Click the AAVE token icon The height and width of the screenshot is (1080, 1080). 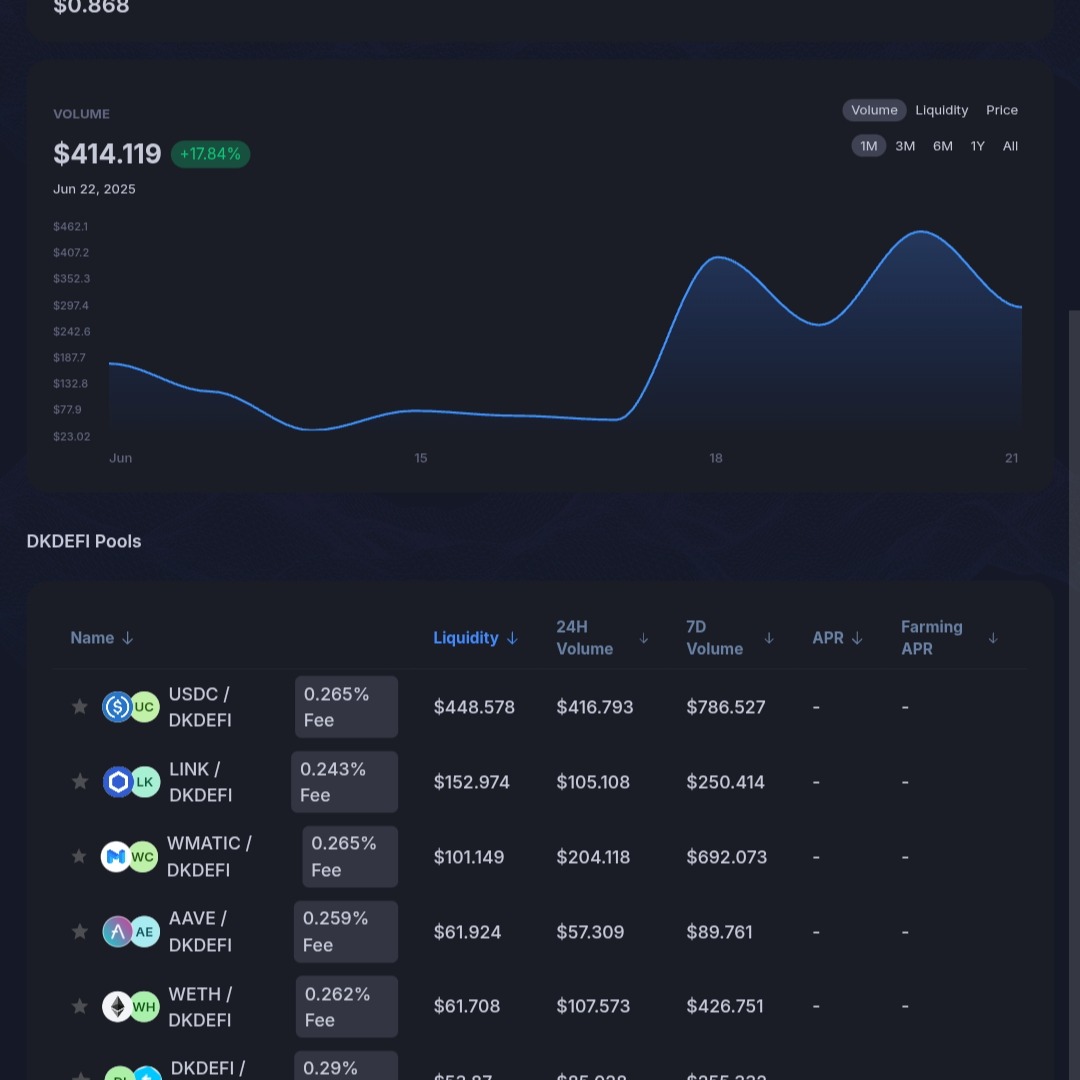[x=117, y=931]
